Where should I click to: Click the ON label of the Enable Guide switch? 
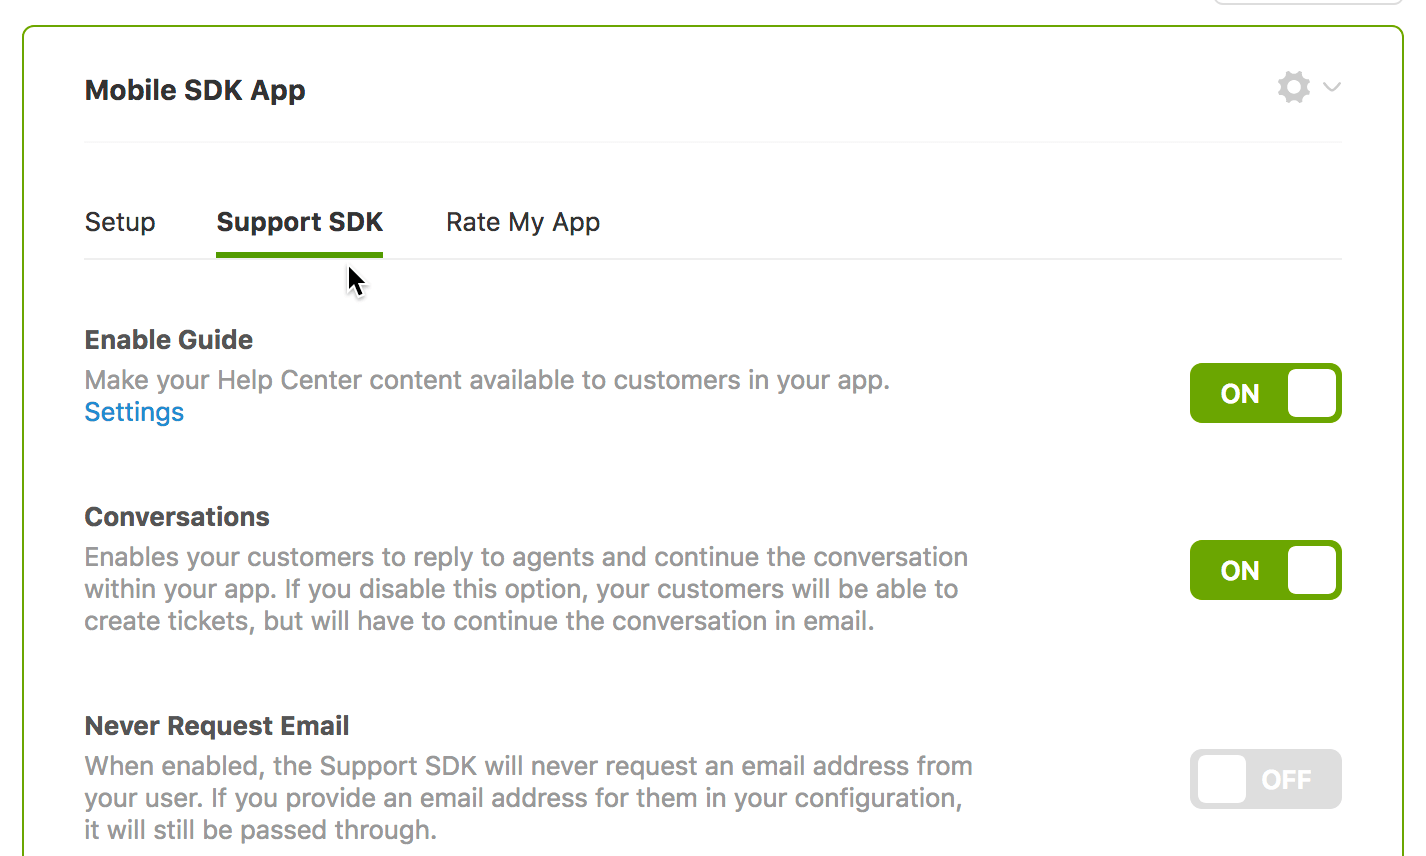tap(1238, 393)
